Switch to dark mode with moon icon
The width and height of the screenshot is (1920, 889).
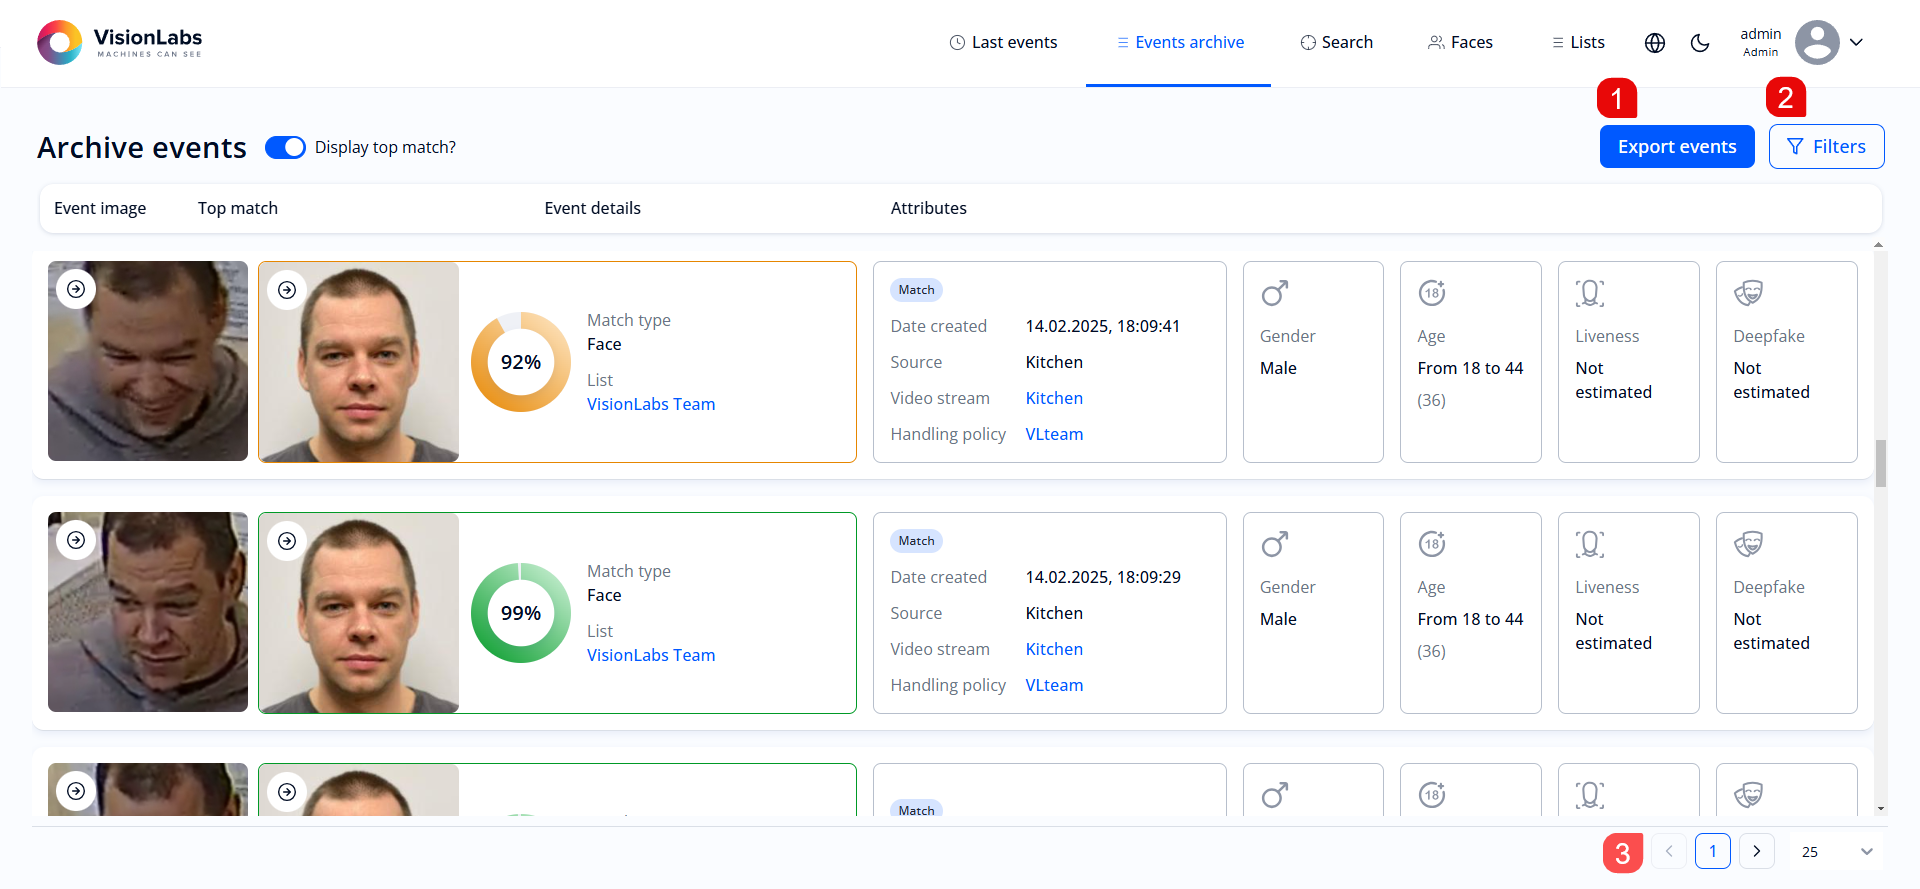tap(1700, 43)
